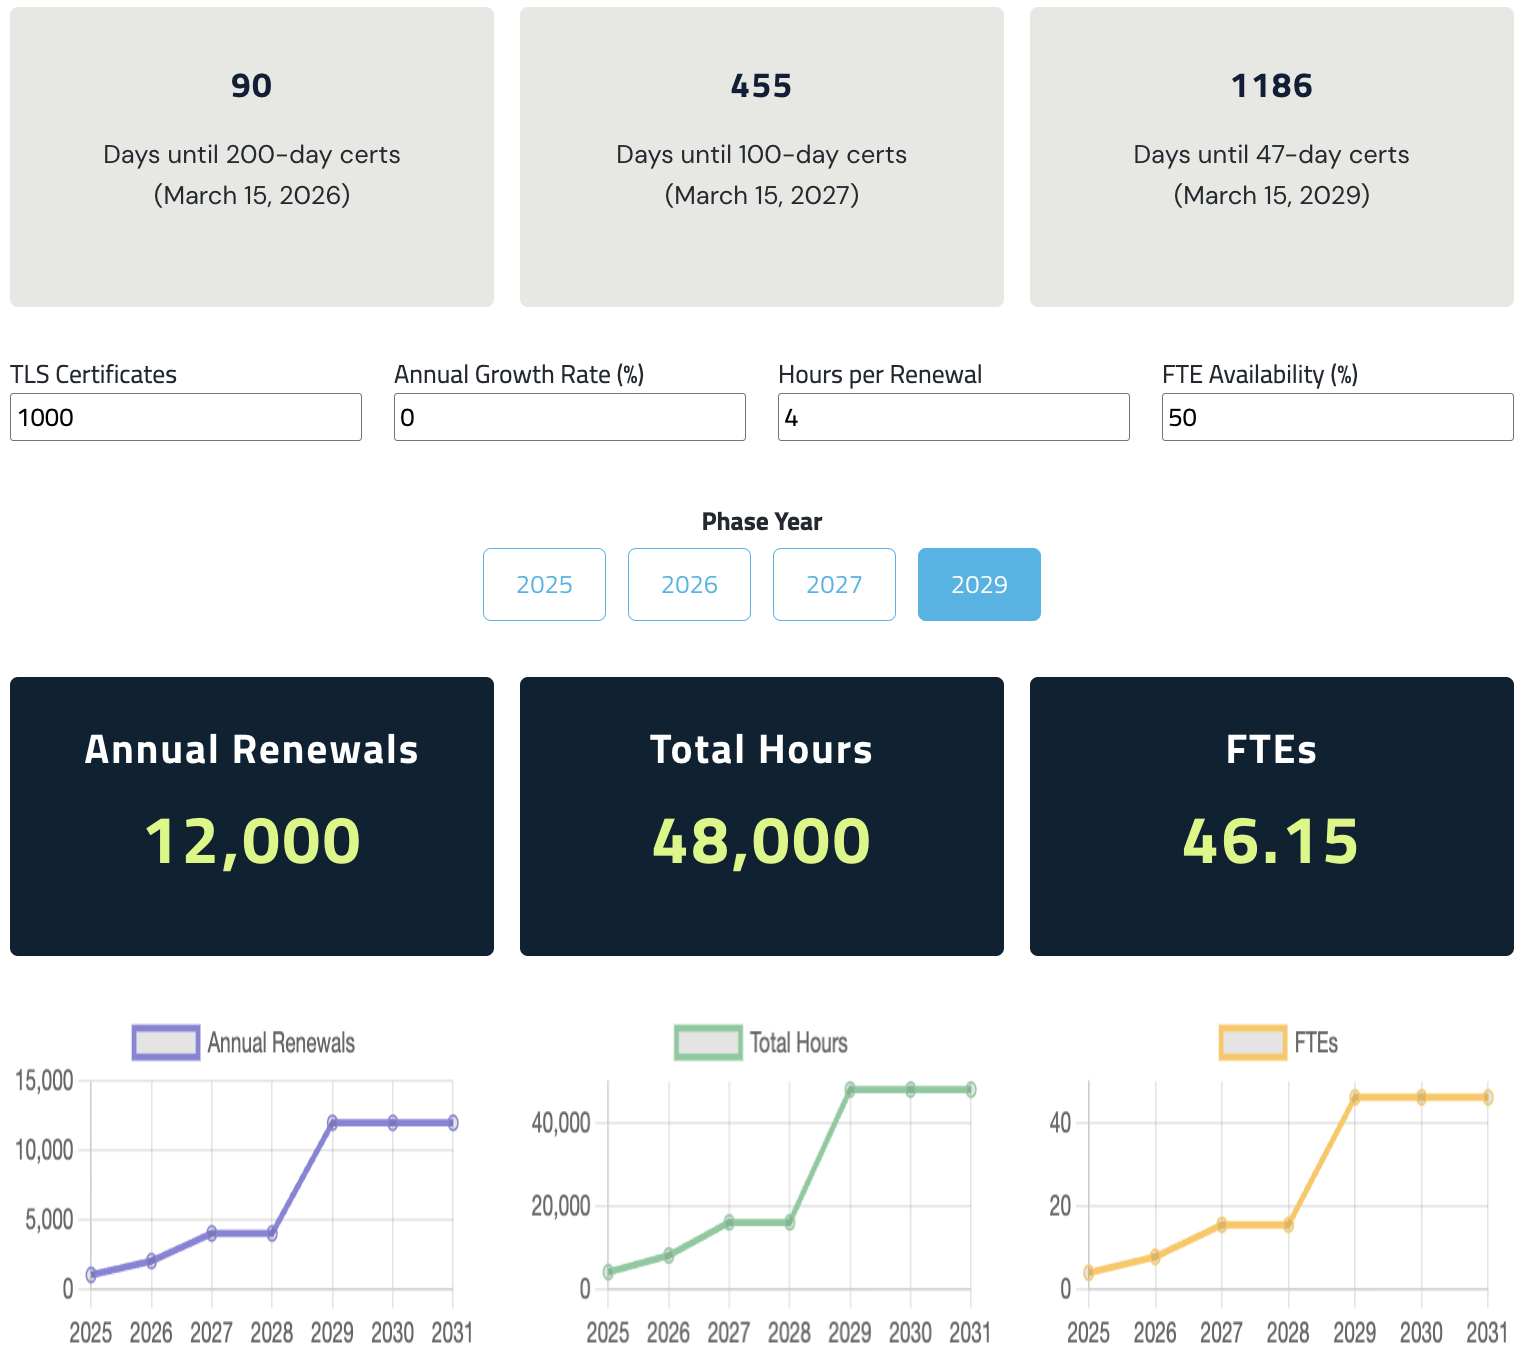Focus the Annual Growth Rate field
This screenshot has width=1522, height=1354.
point(569,417)
